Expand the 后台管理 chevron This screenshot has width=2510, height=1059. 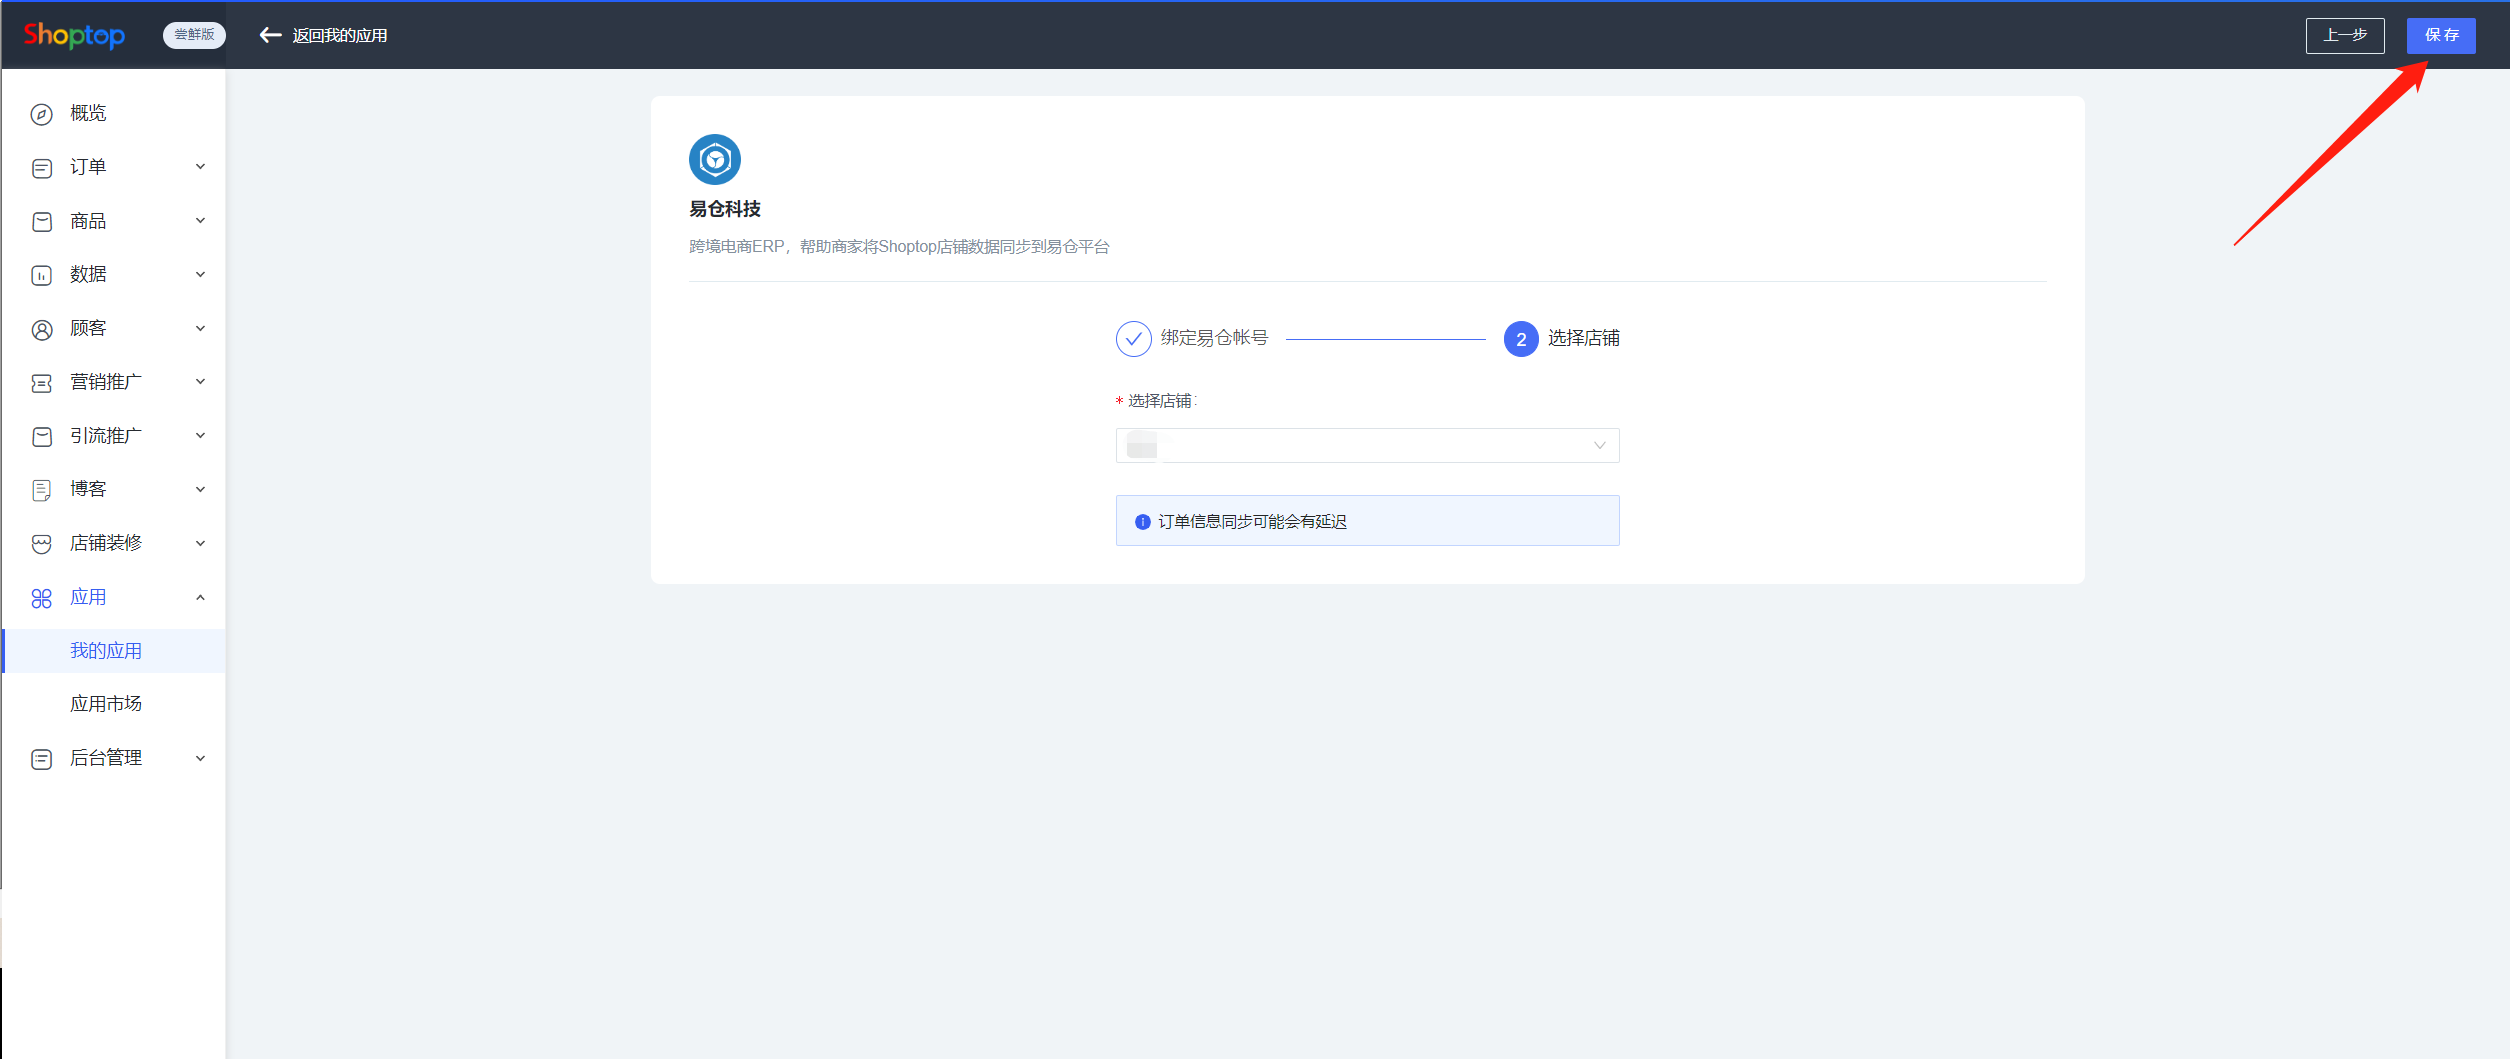(200, 758)
